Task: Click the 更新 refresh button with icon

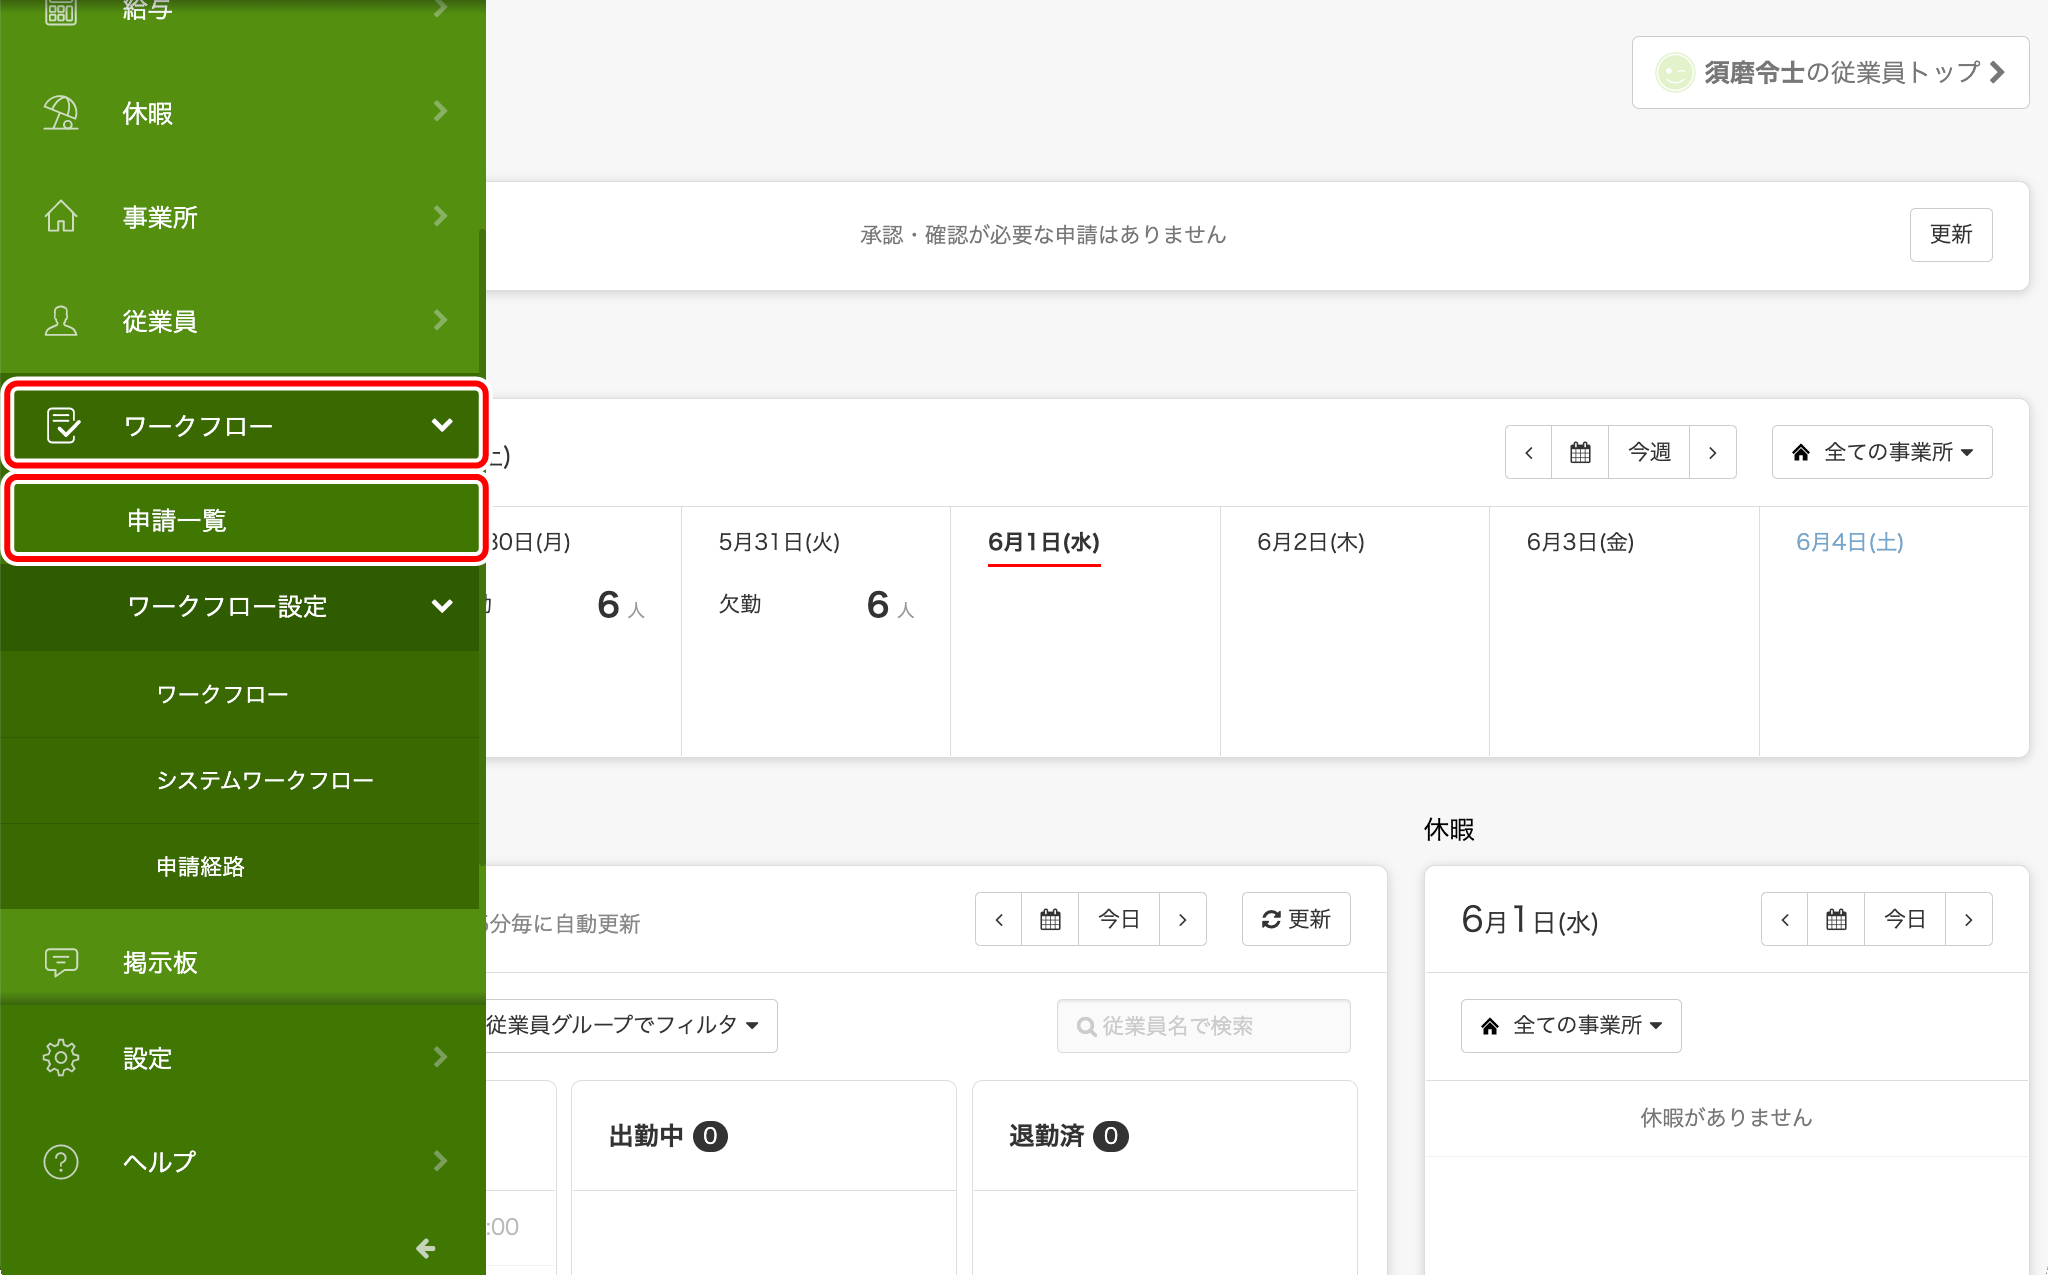Action: 1296,919
